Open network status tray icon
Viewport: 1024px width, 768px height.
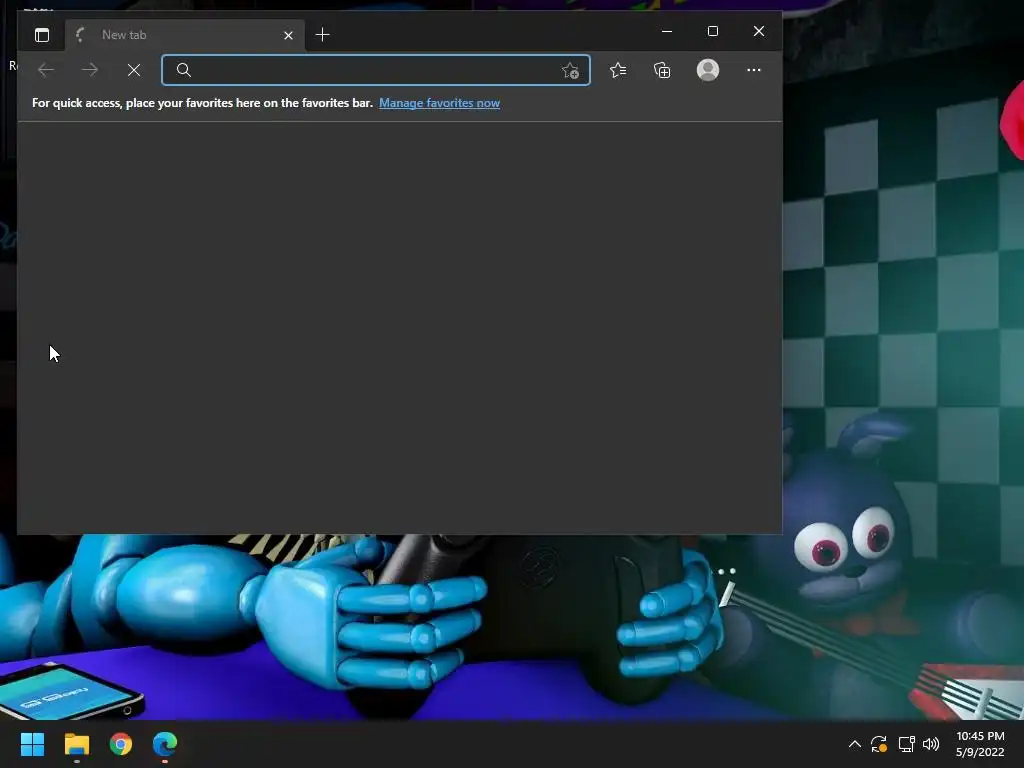pyautogui.click(x=906, y=744)
